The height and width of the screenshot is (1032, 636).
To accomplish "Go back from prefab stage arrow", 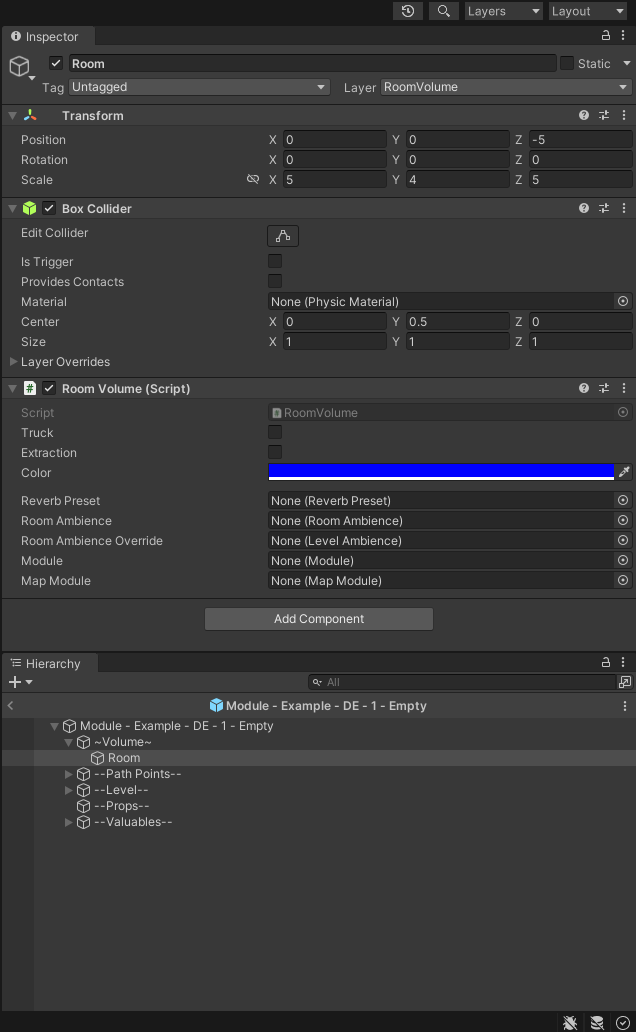I will tap(11, 706).
